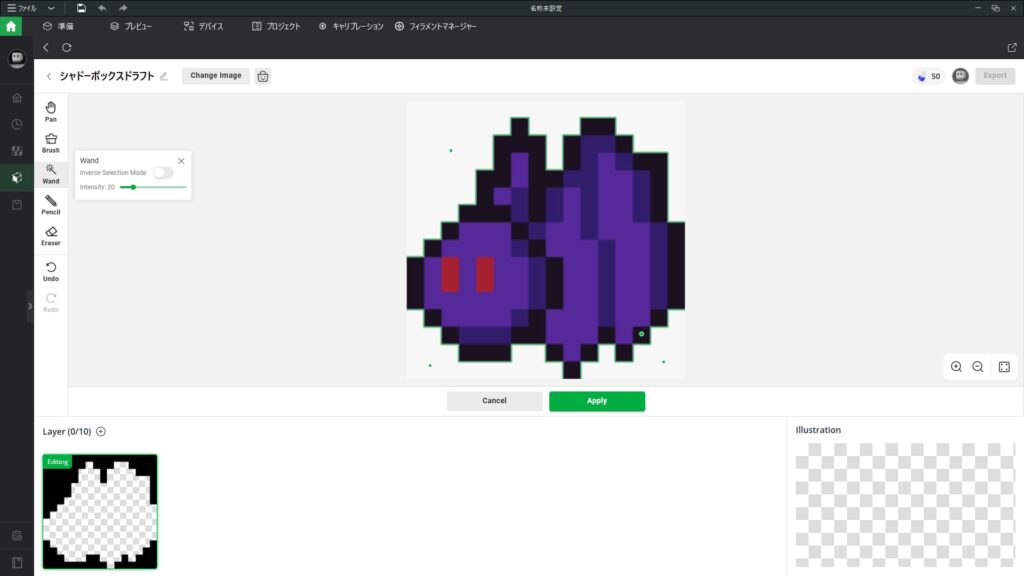Go back using arrow beside シャドーボックスドラフト
Image resolution: width=1024 pixels, height=576 pixels.
(49, 76)
